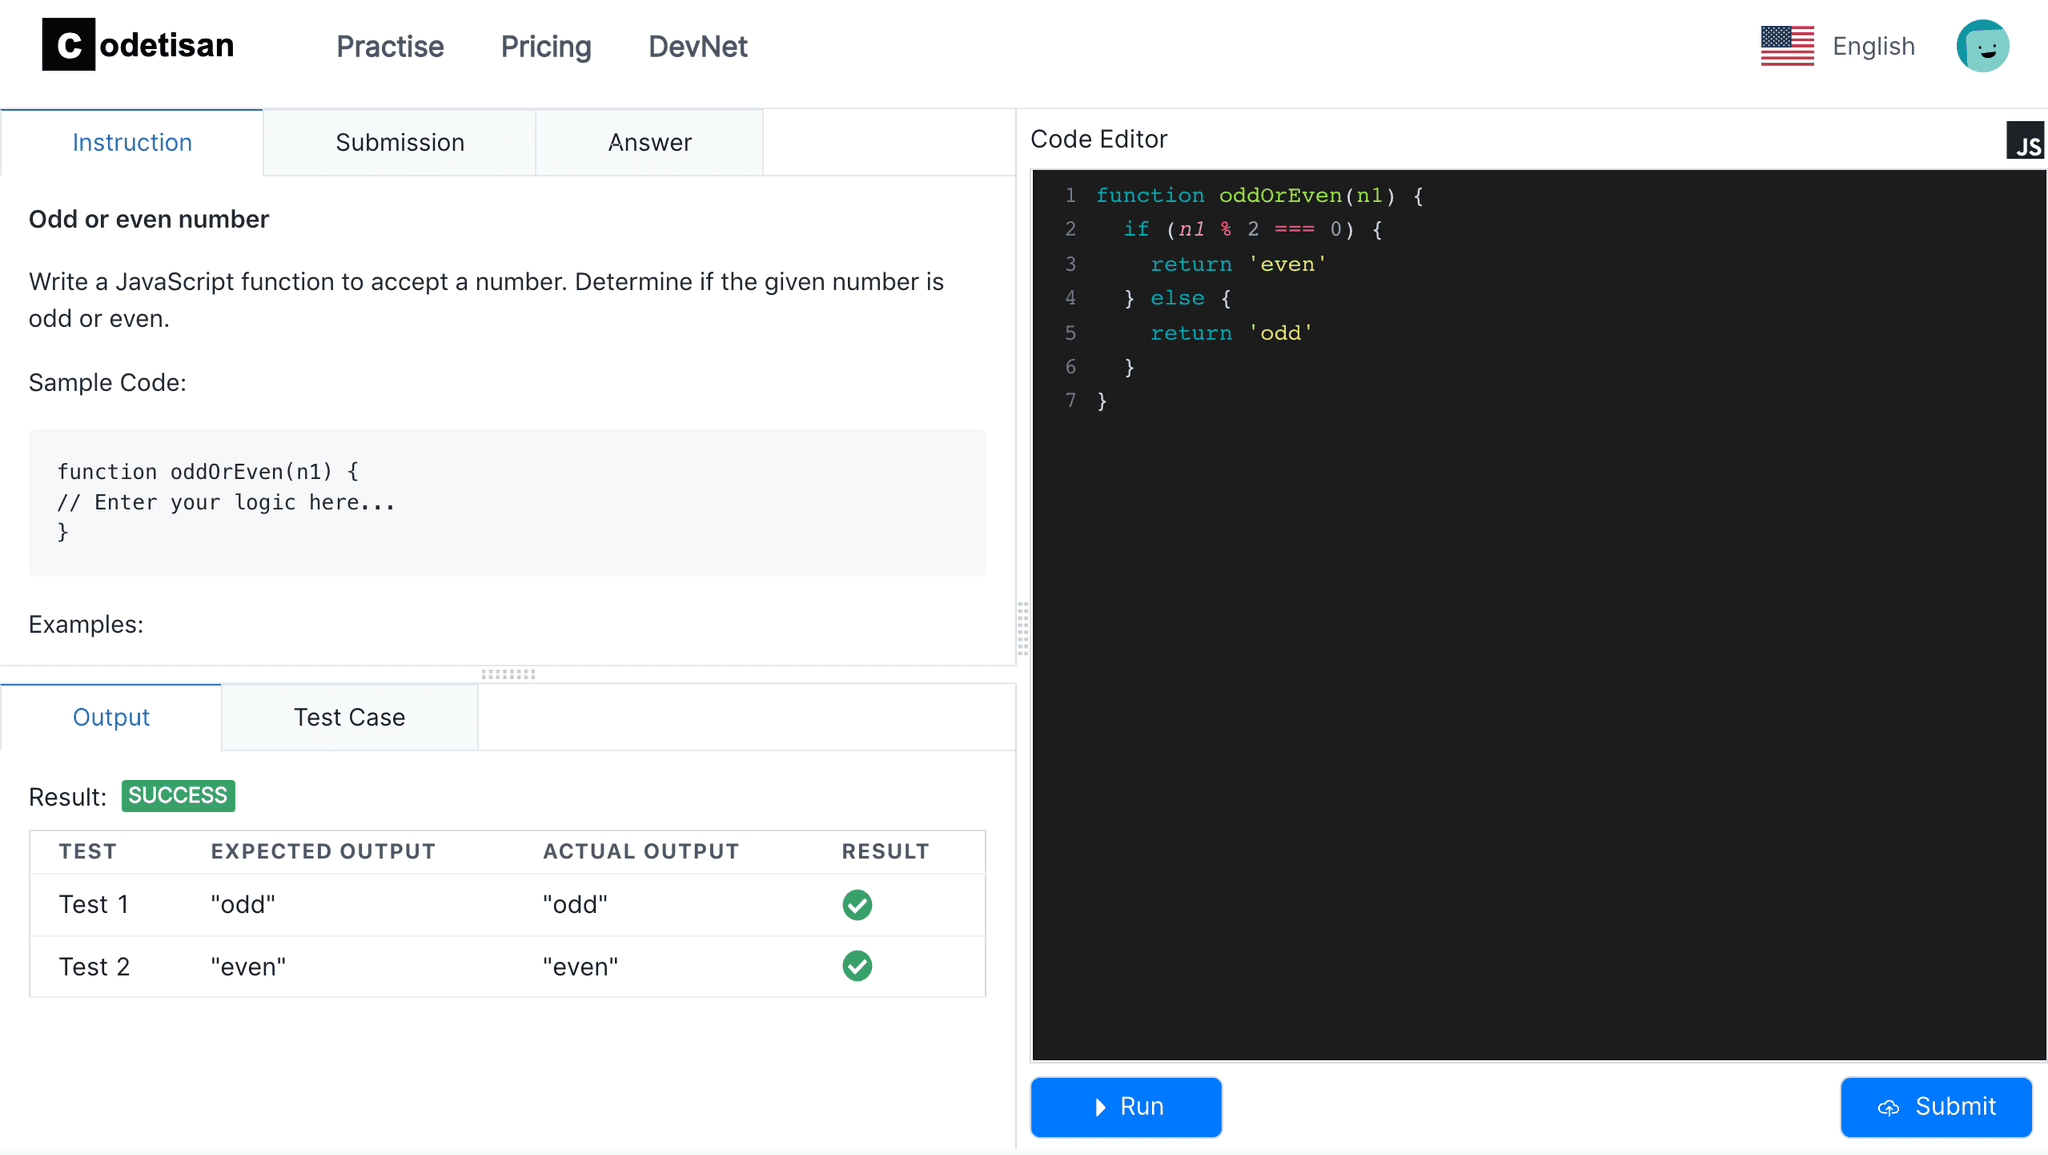This screenshot has height=1155, width=2048.
Task: Click the horizontal panel resize handle
Action: [x=508, y=675]
